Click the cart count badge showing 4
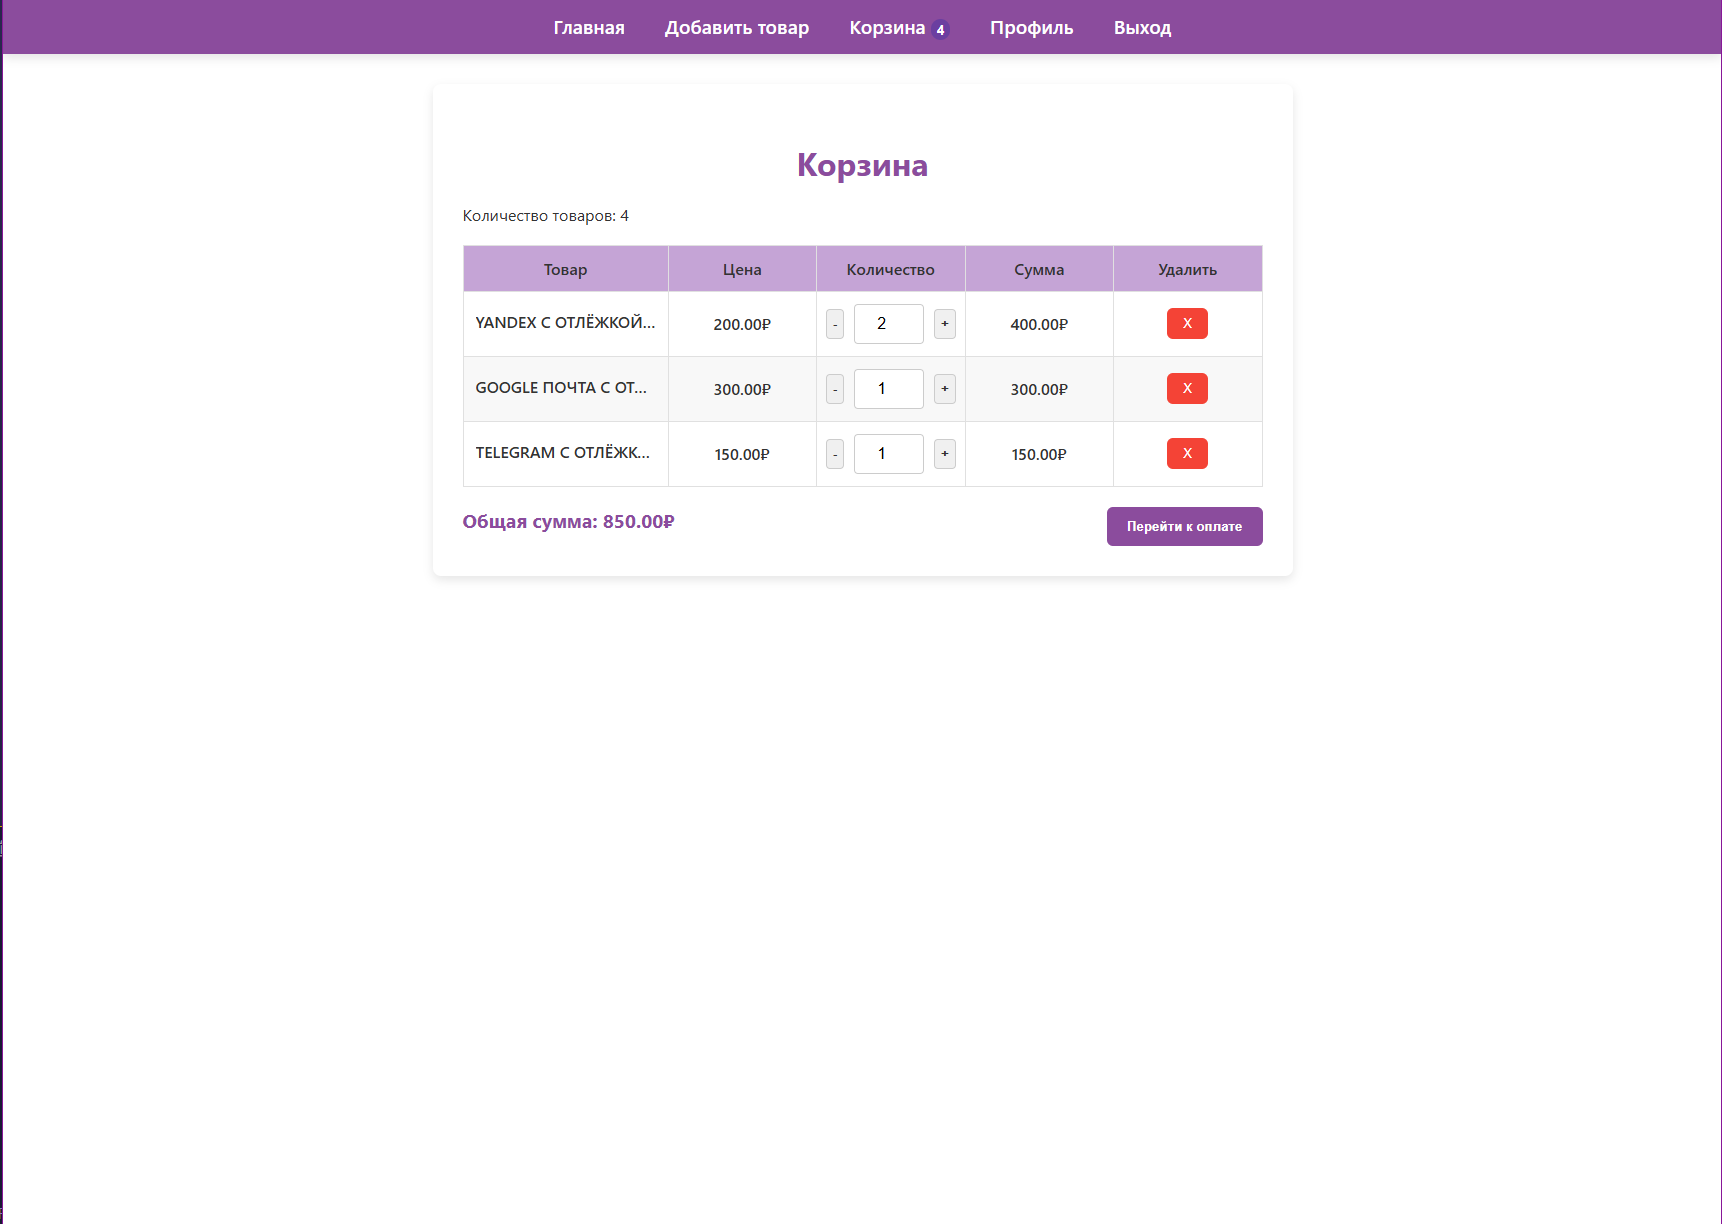The height and width of the screenshot is (1224, 1722). [x=940, y=30]
